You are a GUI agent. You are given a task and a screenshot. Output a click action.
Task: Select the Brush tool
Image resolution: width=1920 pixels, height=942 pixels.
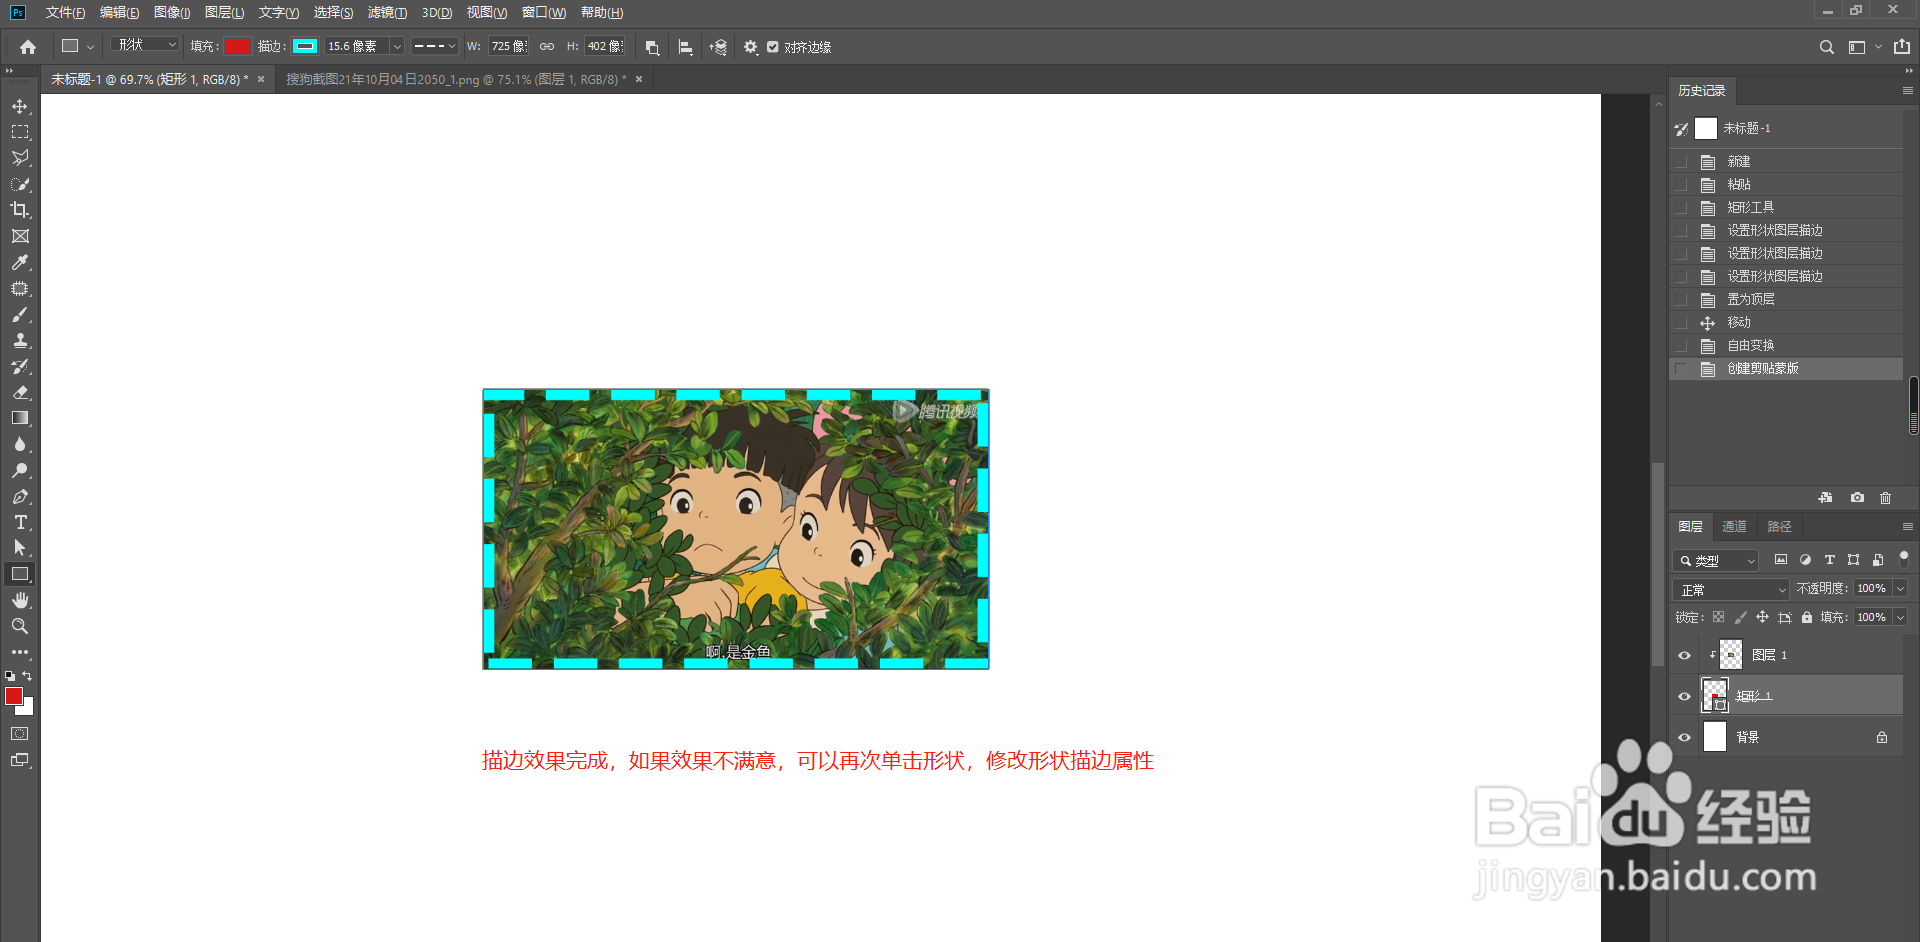click(20, 314)
